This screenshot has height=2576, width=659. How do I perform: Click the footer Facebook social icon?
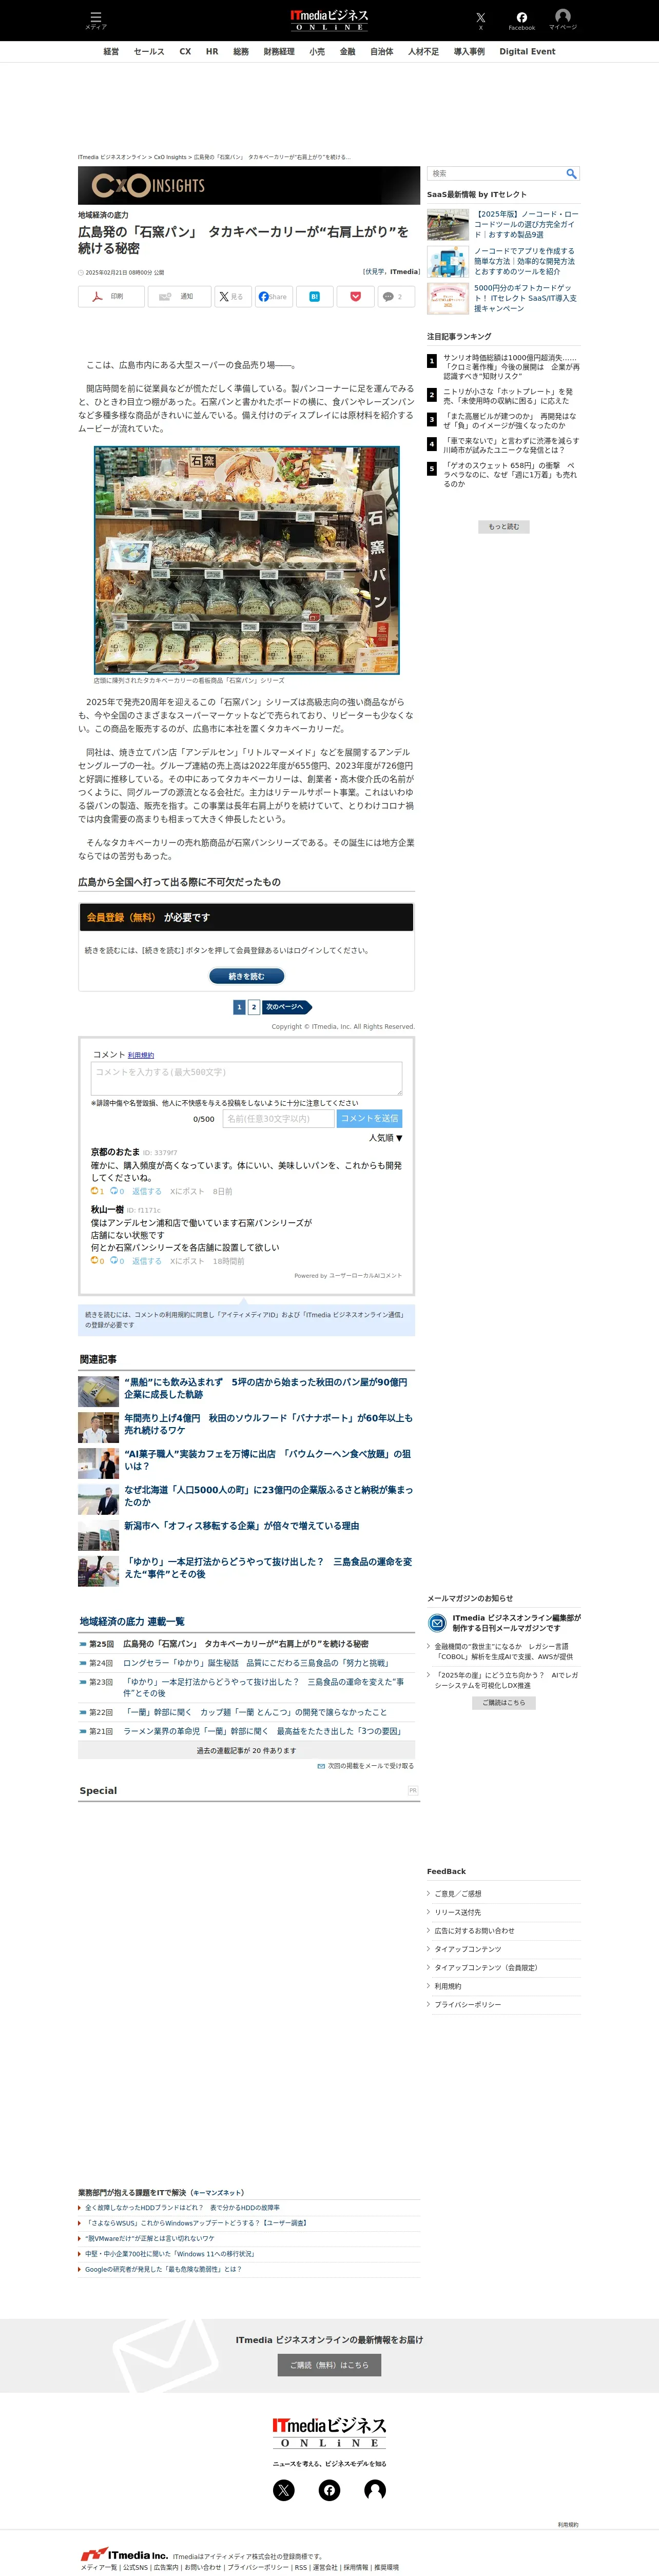point(329,2489)
